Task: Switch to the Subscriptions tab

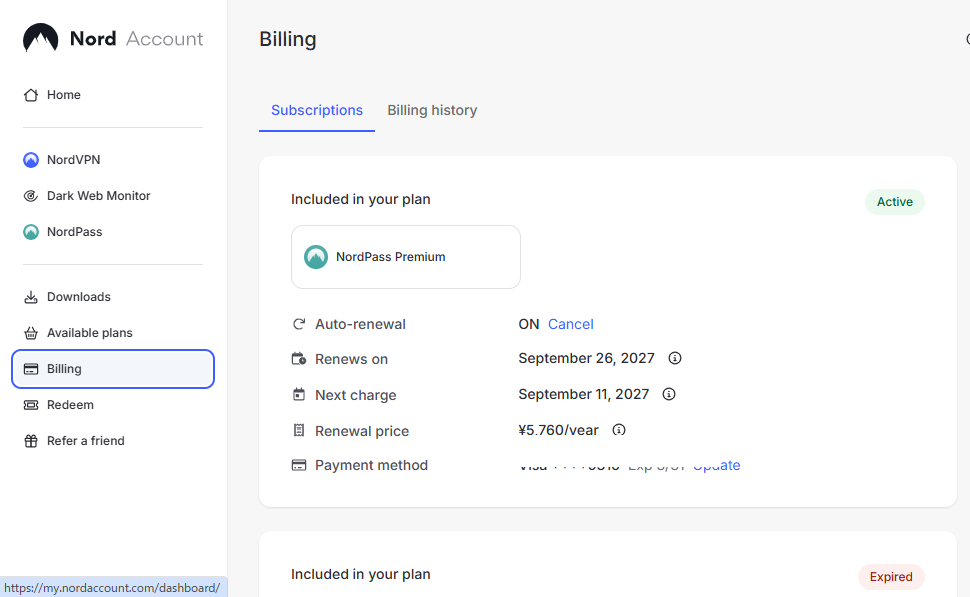Action: pos(317,110)
